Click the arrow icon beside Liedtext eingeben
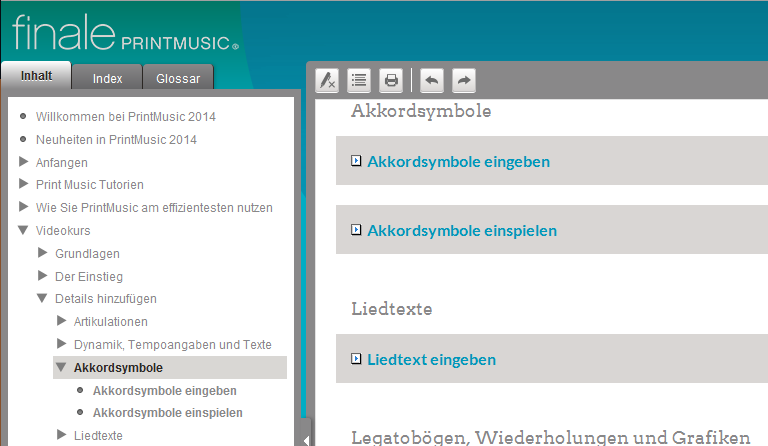 tap(356, 360)
